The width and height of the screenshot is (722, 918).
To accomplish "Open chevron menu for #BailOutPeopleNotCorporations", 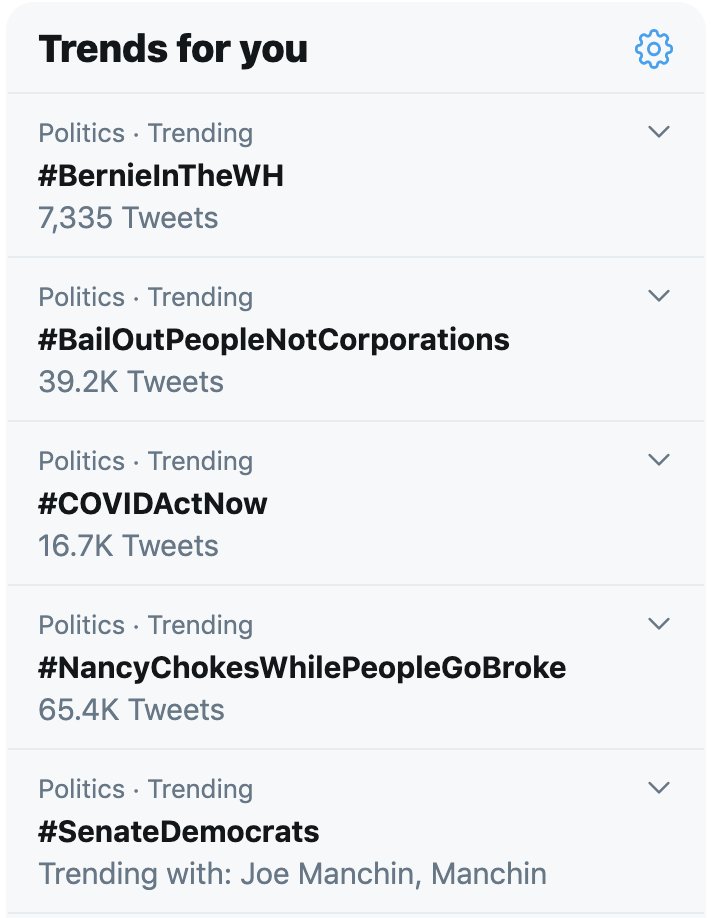I will point(658,295).
